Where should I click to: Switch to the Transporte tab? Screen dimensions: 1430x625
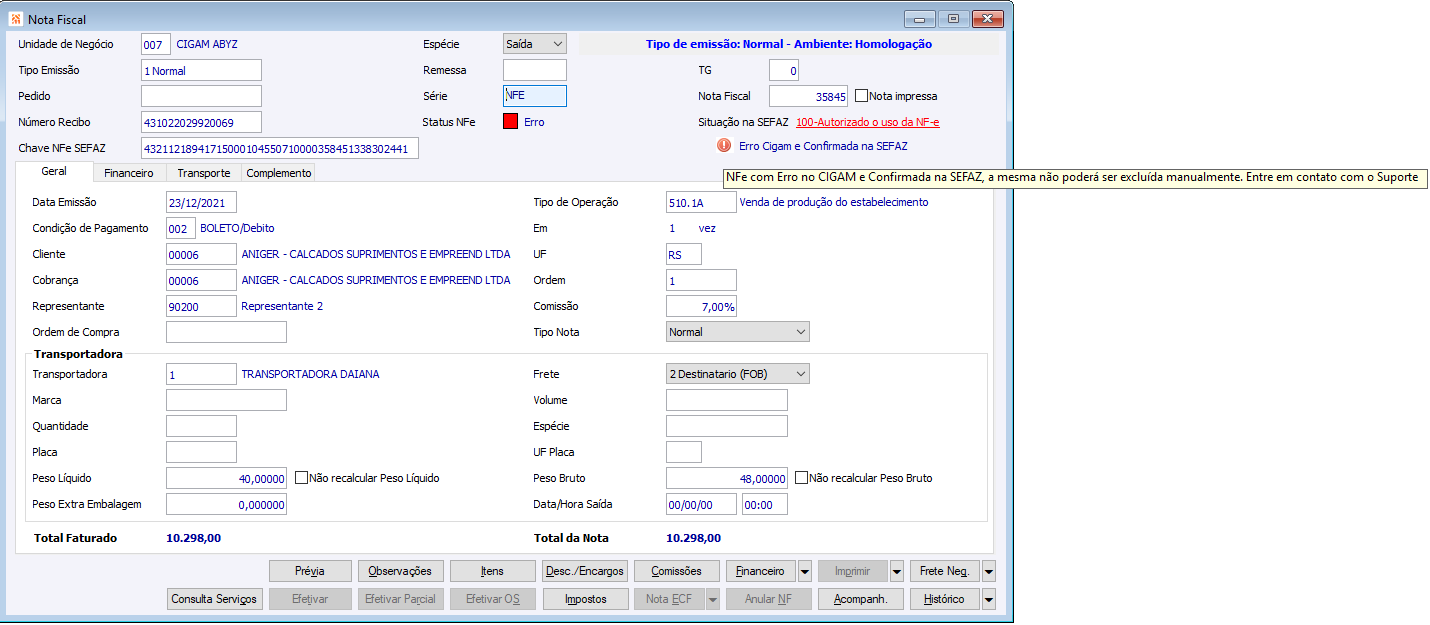[x=204, y=173]
